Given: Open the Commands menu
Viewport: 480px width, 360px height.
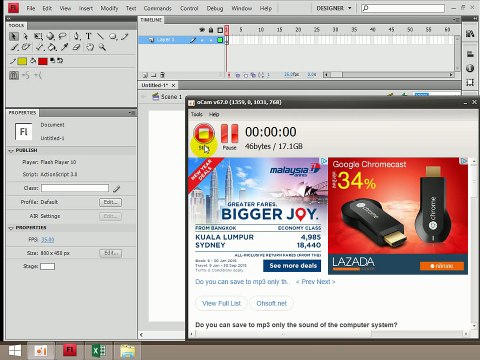Looking at the screenshot, I should click(x=157, y=8).
